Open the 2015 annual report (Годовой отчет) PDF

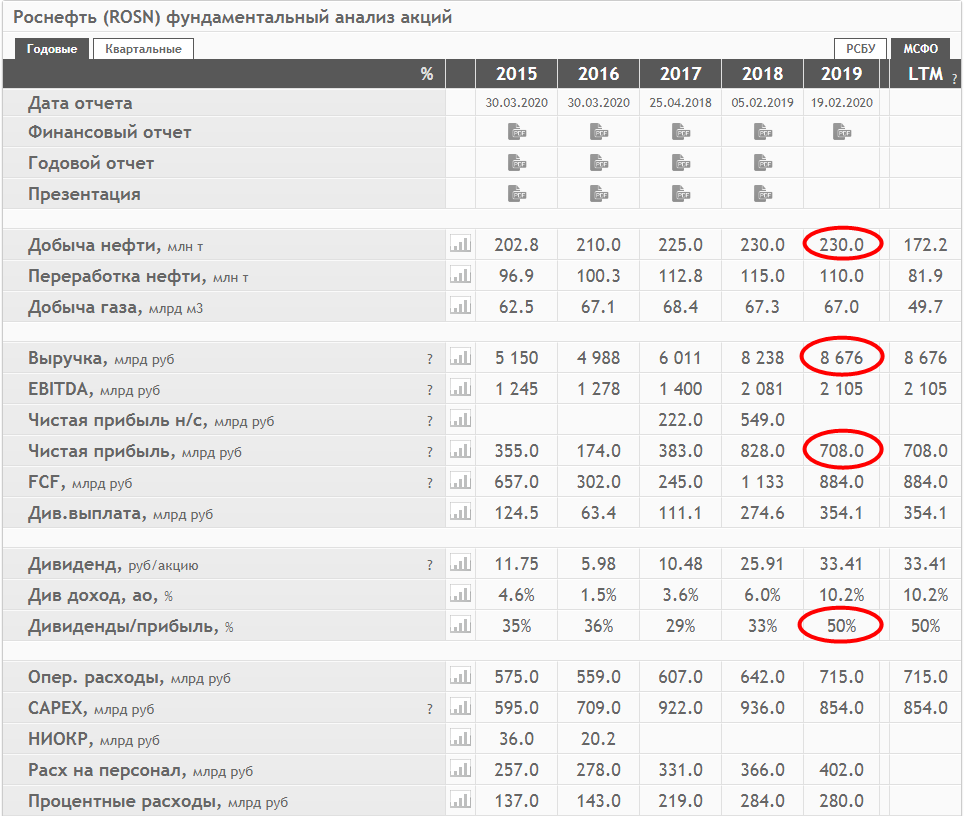tap(517, 163)
